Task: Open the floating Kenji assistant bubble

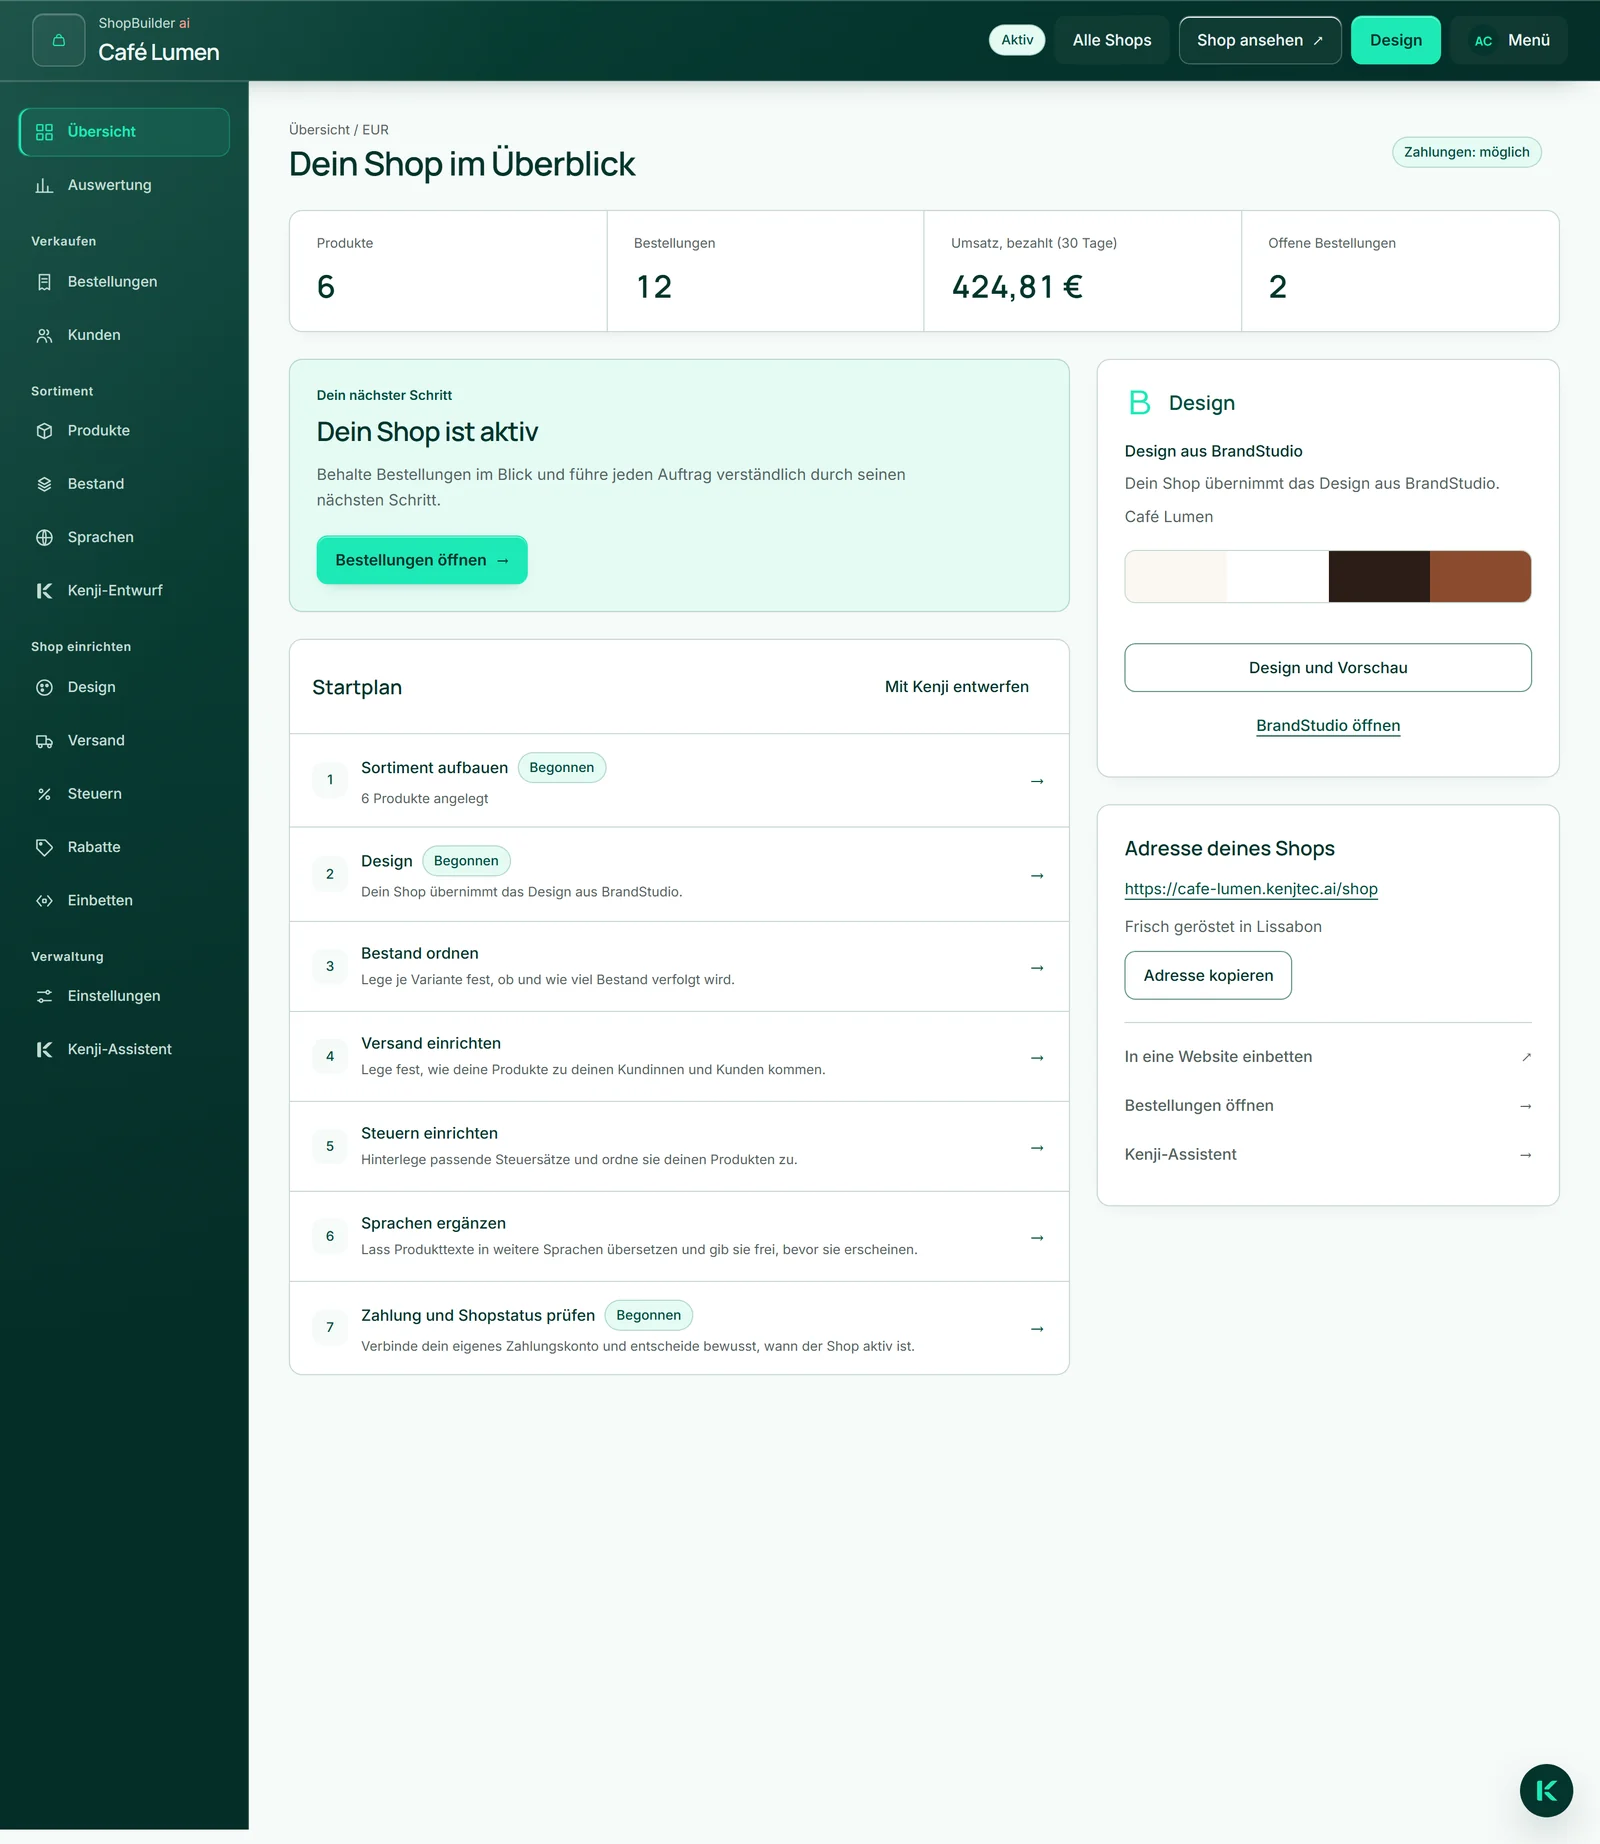Action: (x=1546, y=1790)
